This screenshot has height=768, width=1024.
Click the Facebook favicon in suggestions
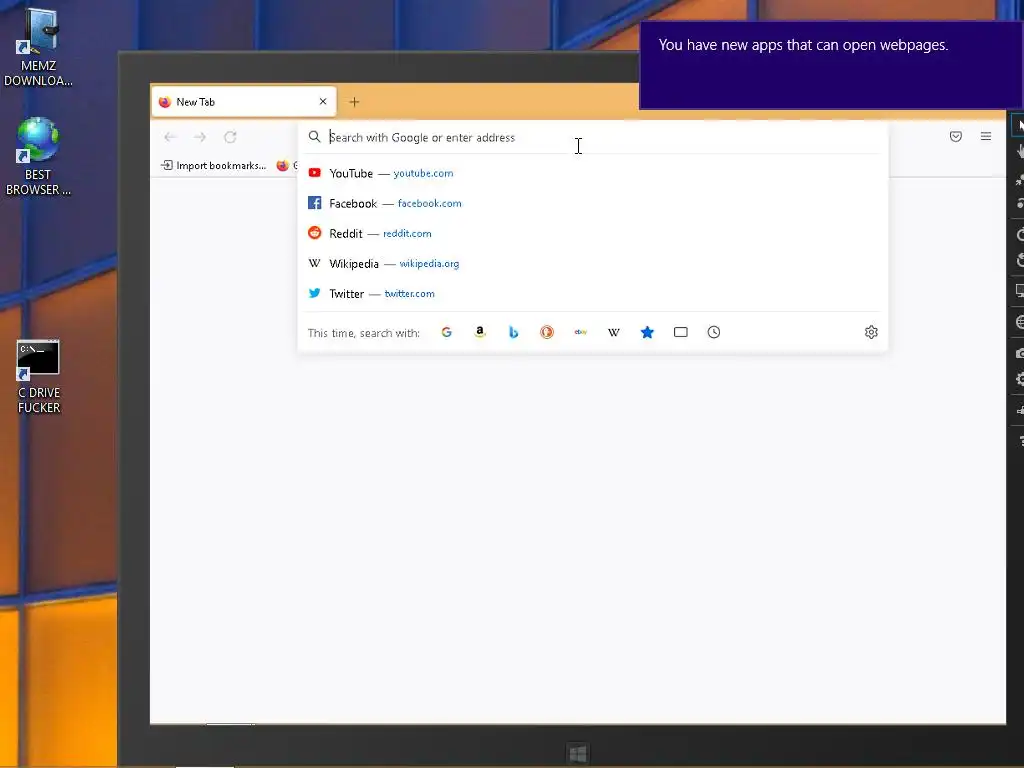point(315,202)
